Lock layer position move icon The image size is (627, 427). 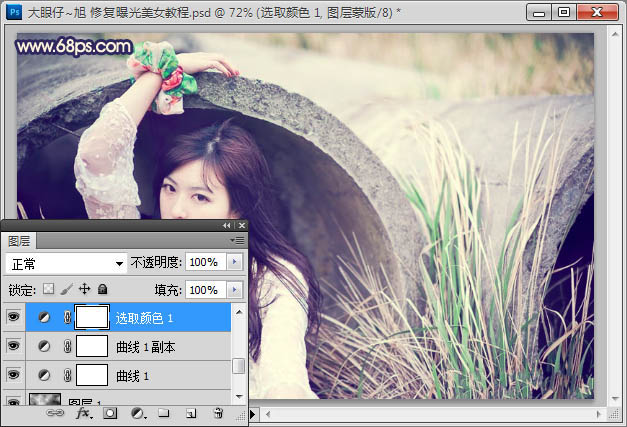(84, 289)
